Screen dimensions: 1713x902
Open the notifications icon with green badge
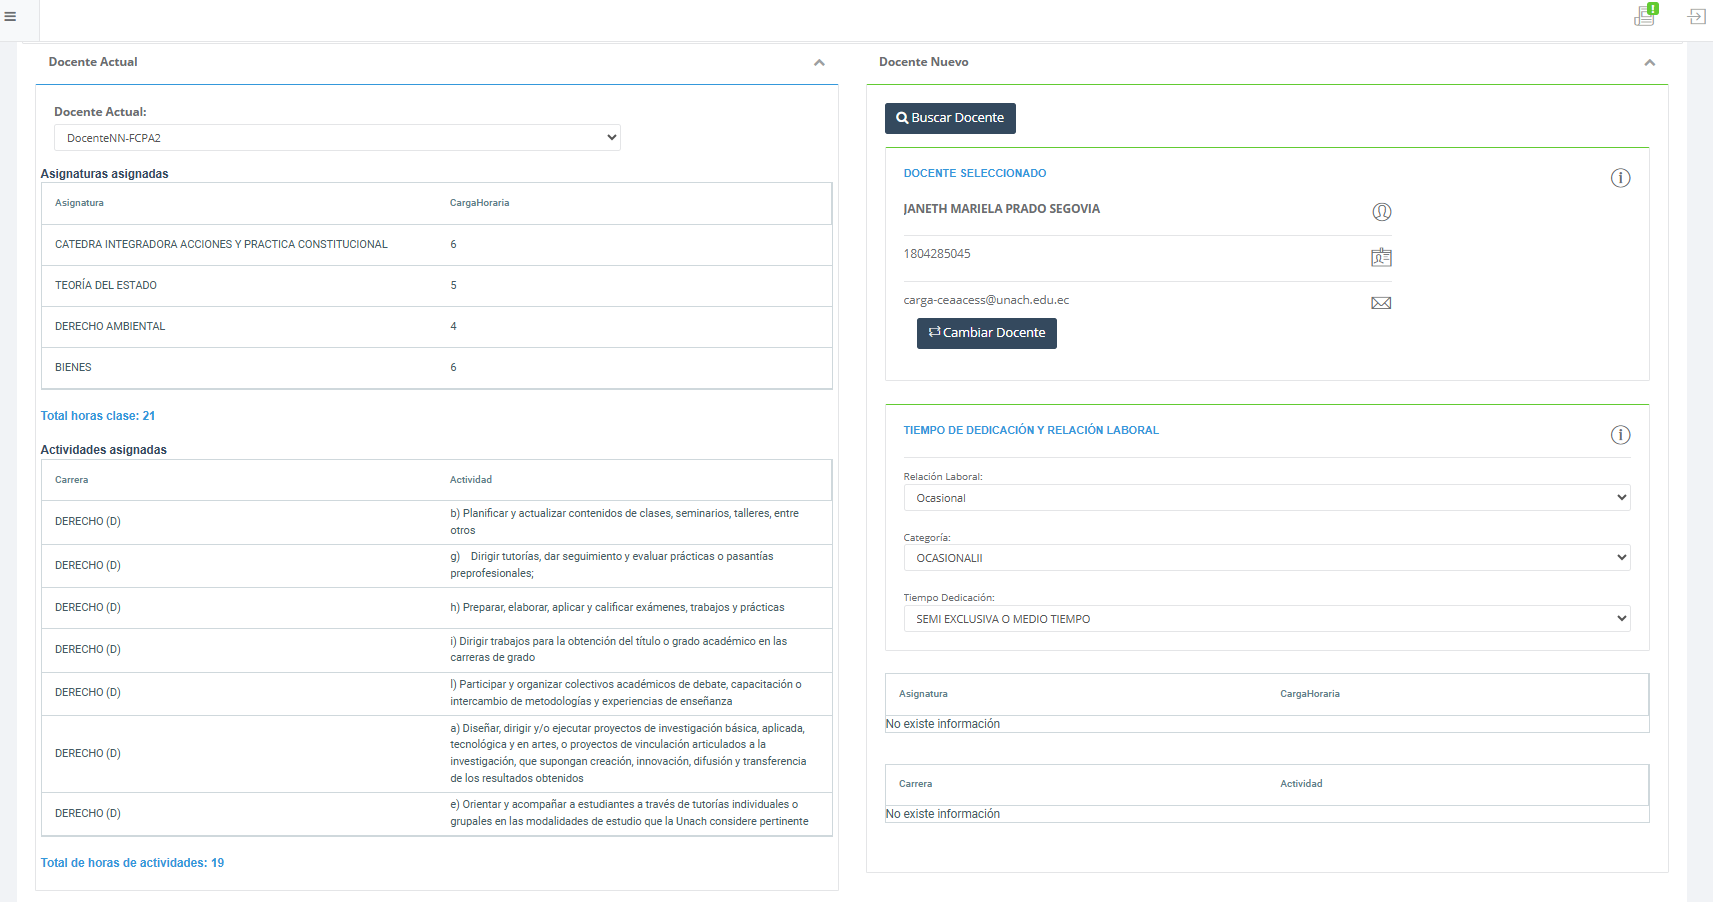[x=1645, y=15]
